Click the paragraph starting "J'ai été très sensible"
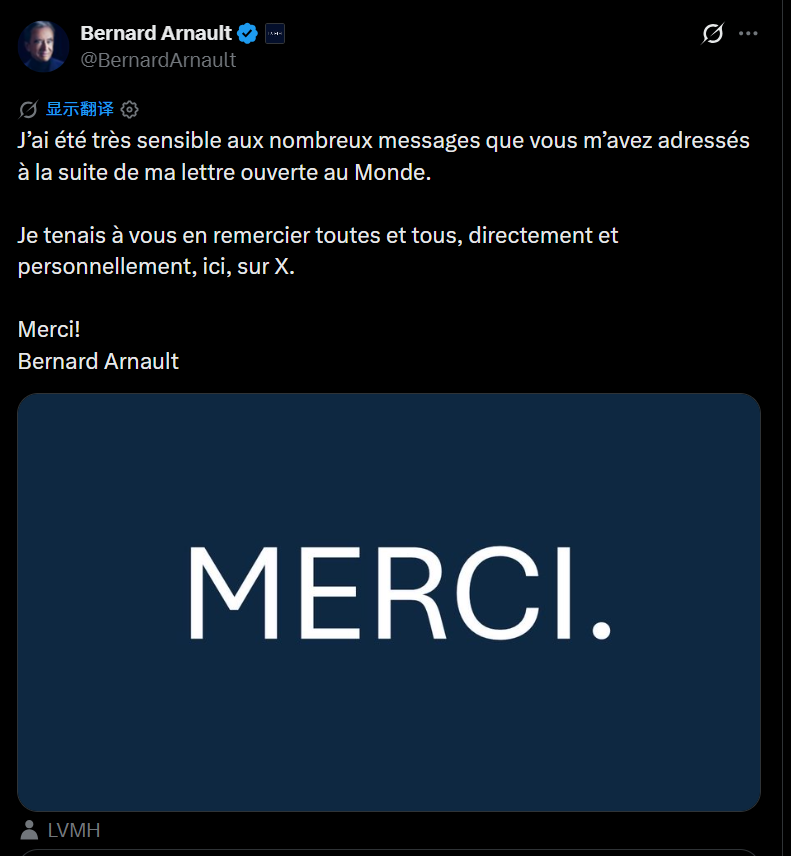 383,157
